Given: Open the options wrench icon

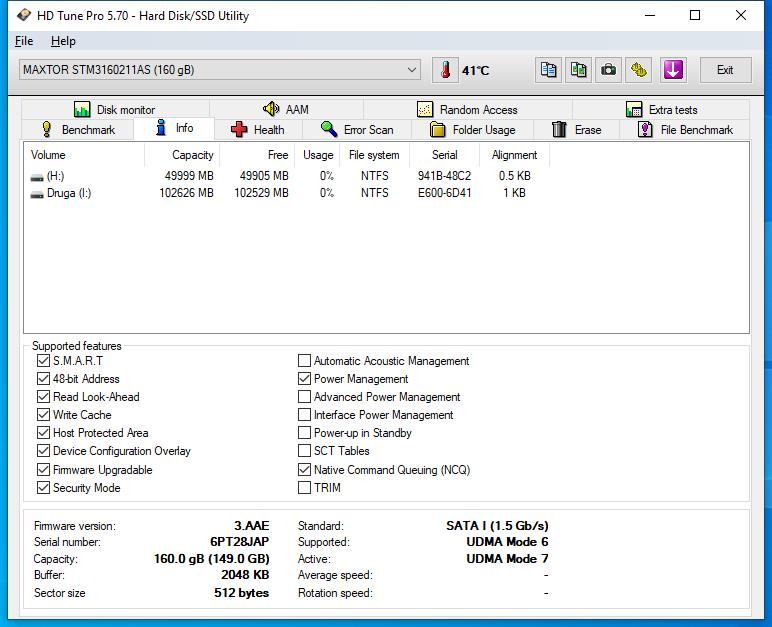Looking at the screenshot, I should coord(638,70).
